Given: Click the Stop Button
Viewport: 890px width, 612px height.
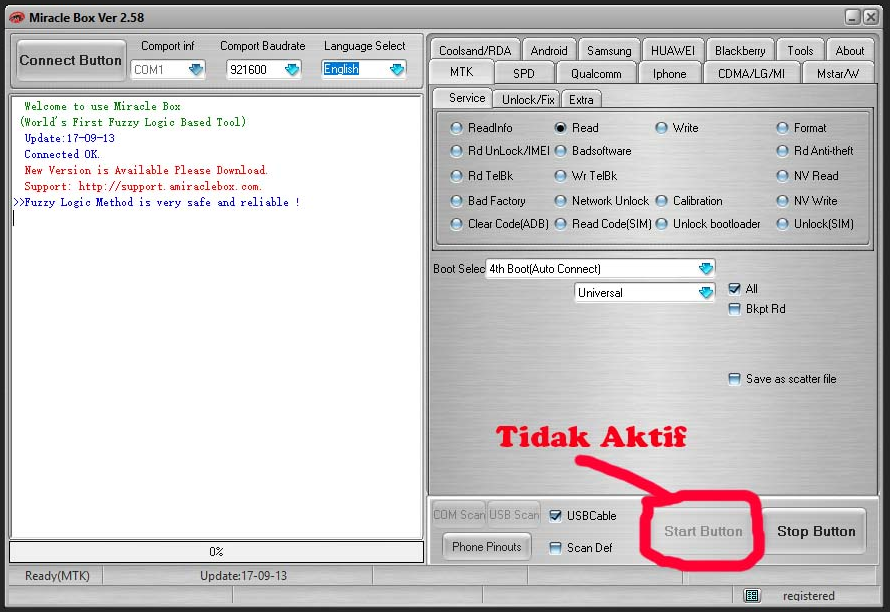Looking at the screenshot, I should [x=816, y=531].
